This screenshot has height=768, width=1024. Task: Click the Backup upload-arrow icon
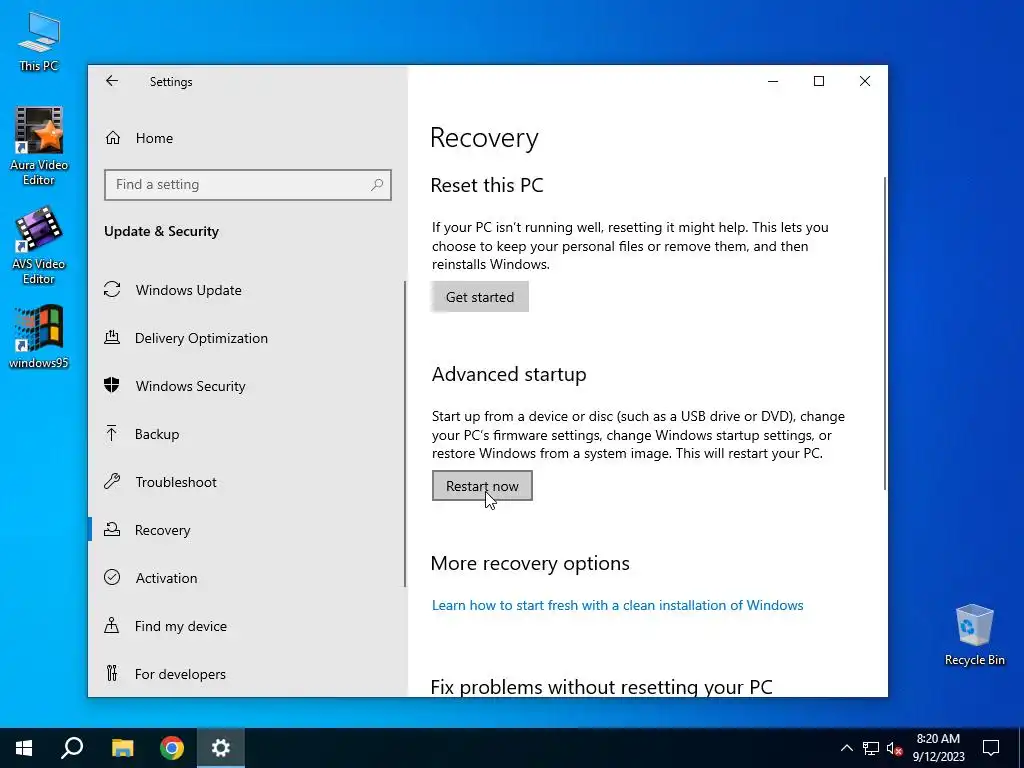pos(112,434)
